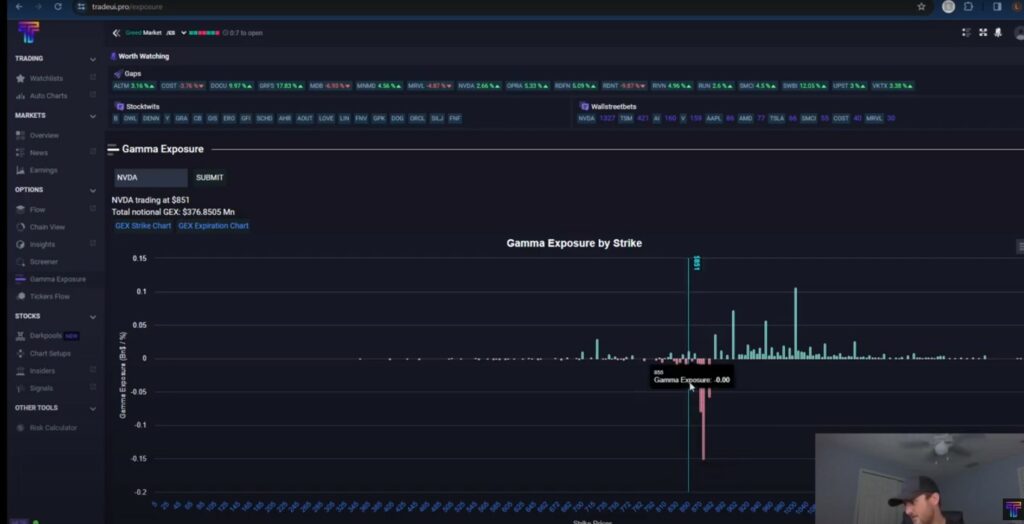This screenshot has width=1024, height=524.
Task: Click the AAPL ticker under Wallstreetbets
Action: [714, 119]
